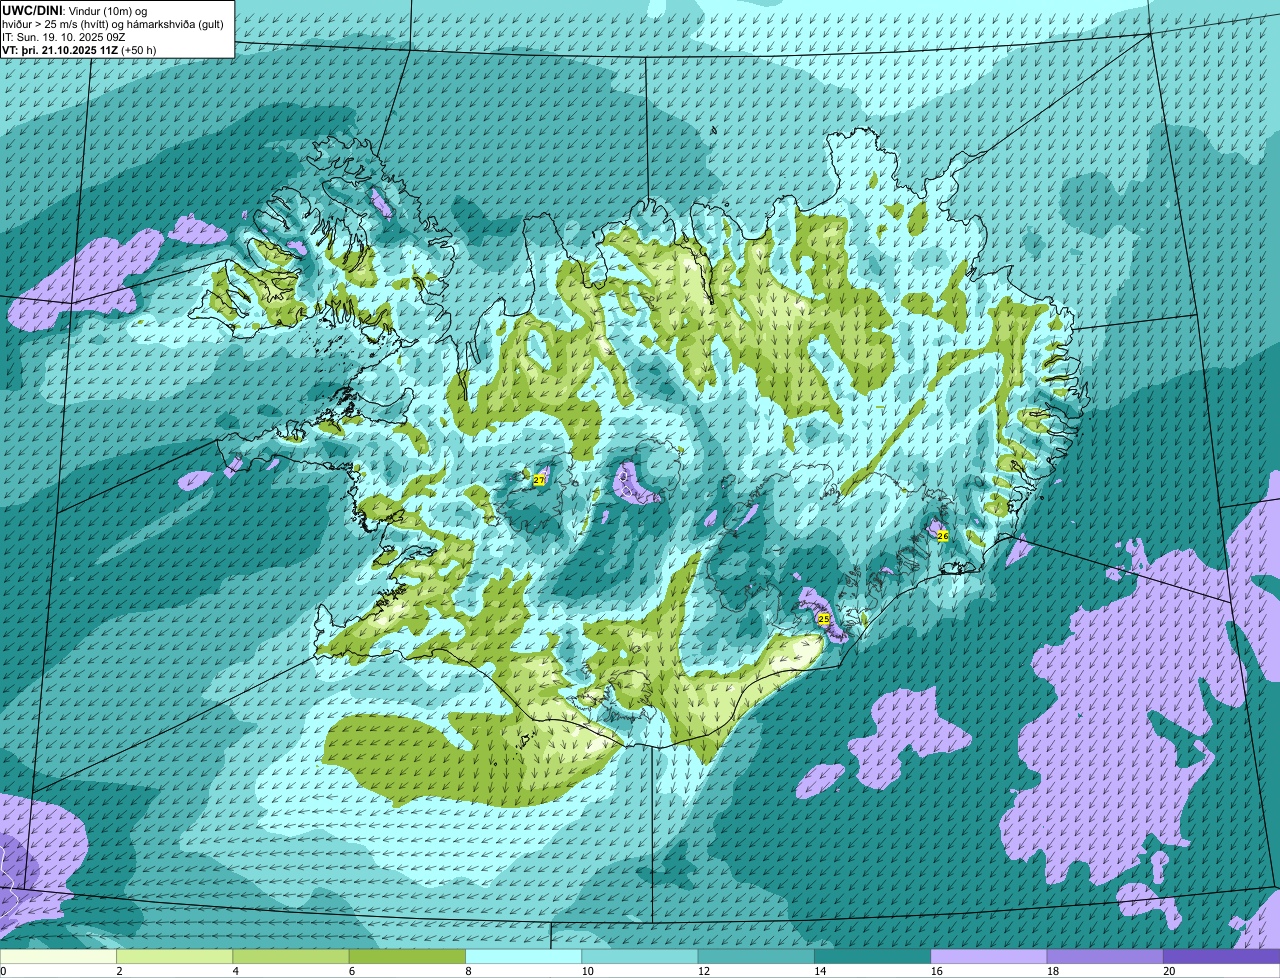
Task: Select the legend color band between 10 and 12
Action: [640, 956]
